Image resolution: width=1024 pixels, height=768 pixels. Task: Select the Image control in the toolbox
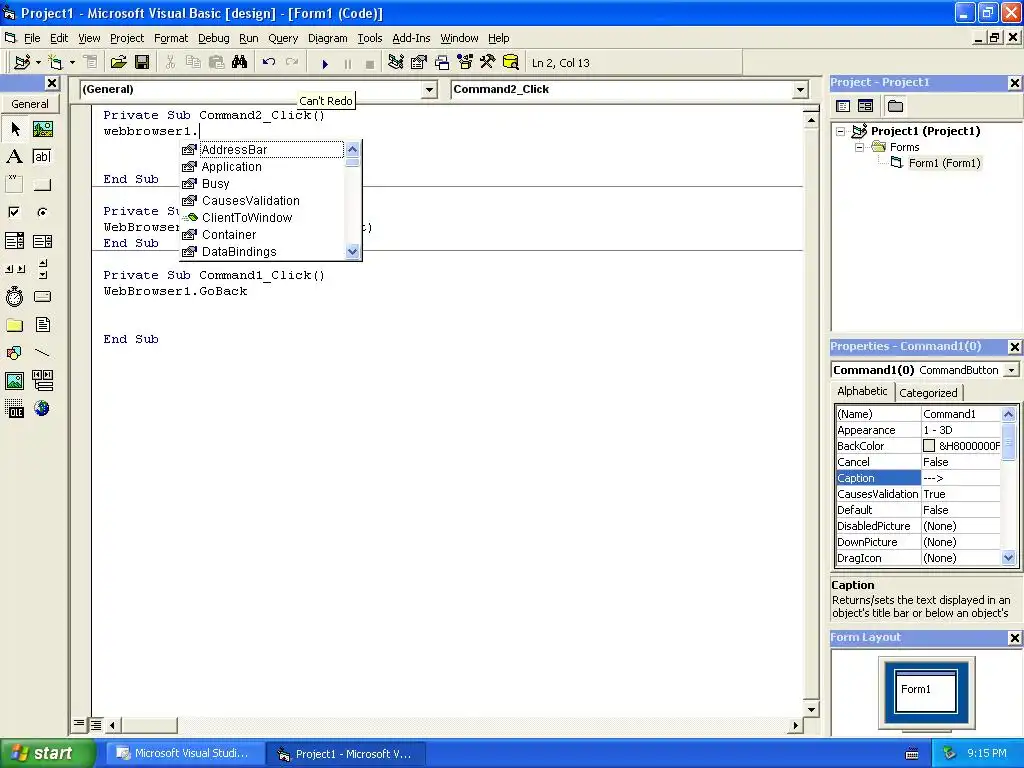15,380
